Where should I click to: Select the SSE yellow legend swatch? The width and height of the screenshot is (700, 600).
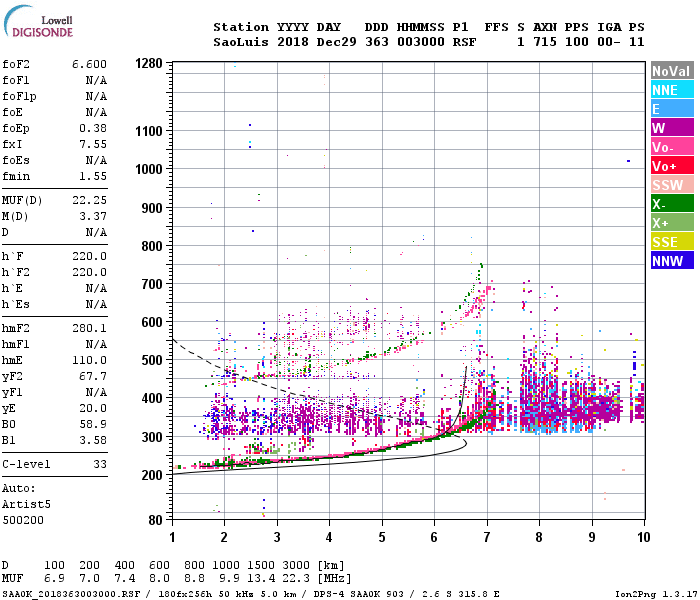click(672, 242)
